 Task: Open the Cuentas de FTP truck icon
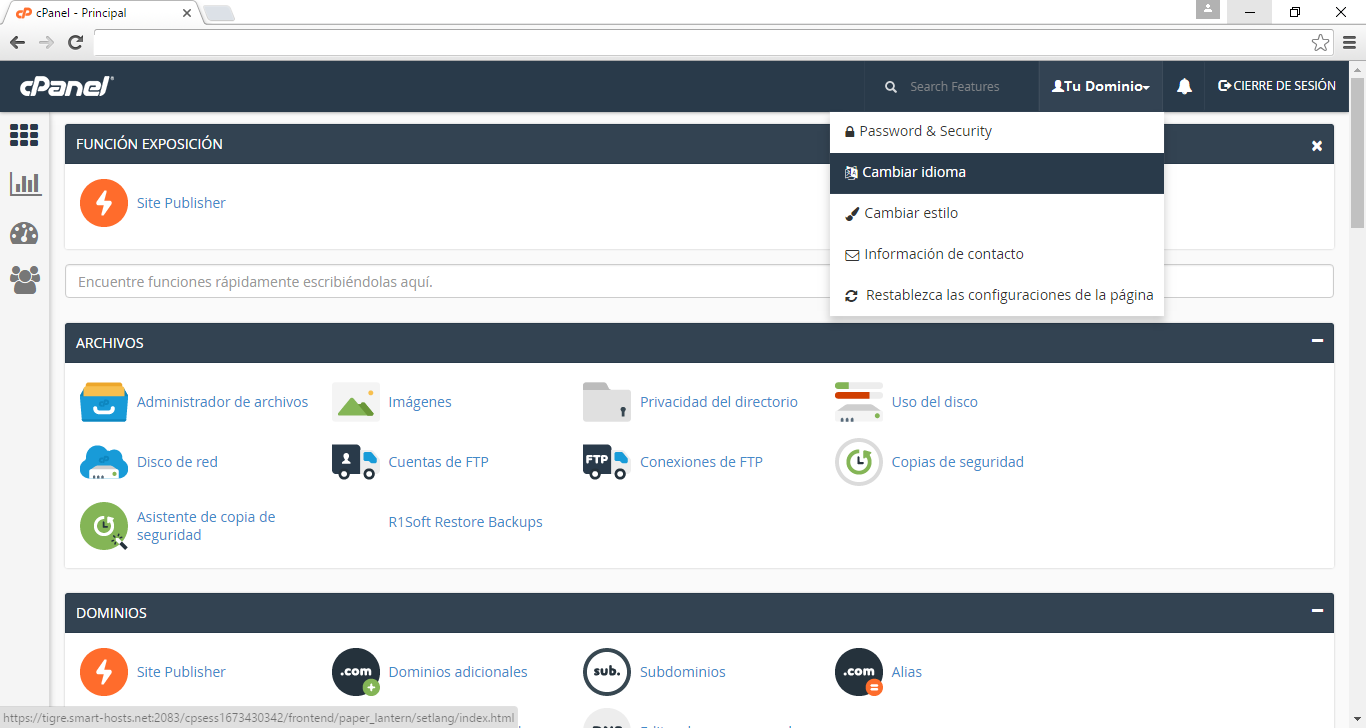point(355,462)
